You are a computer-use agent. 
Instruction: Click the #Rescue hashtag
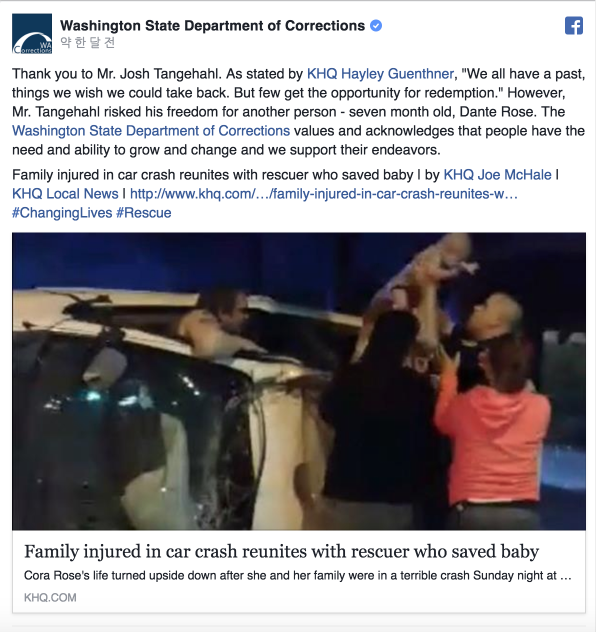(144, 212)
